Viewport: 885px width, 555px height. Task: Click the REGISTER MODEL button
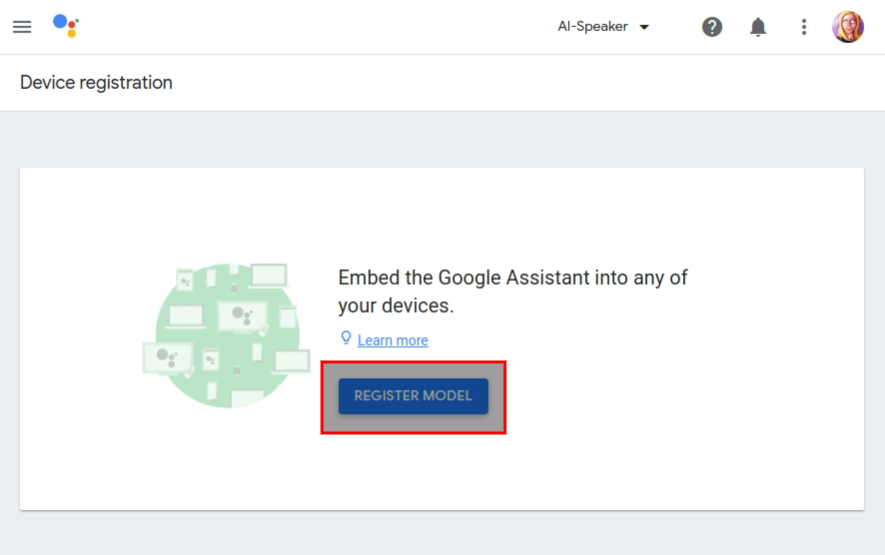coord(413,396)
